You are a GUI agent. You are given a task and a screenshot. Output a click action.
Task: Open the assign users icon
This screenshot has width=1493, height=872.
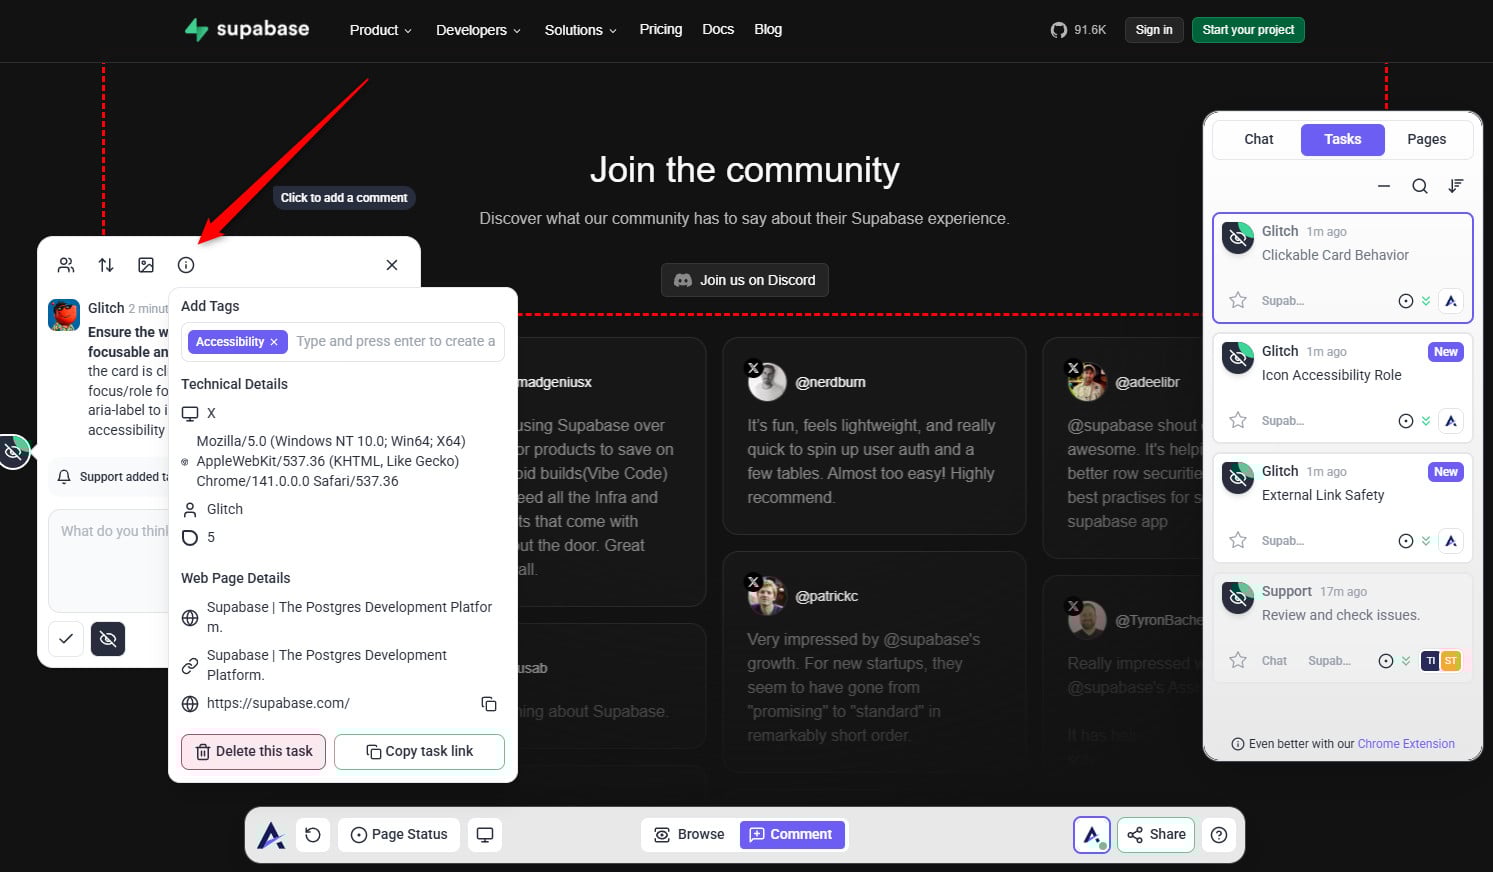[66, 265]
